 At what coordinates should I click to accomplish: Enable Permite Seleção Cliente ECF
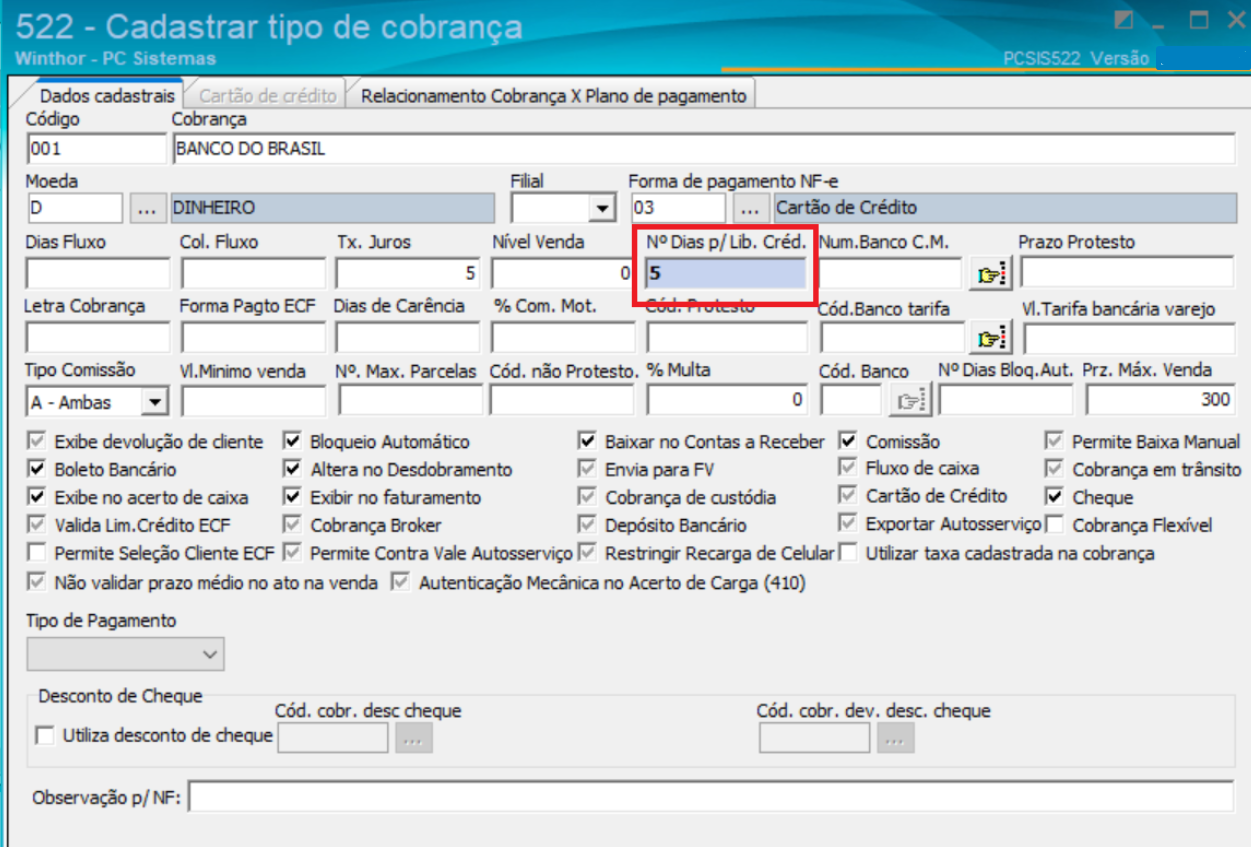38,553
